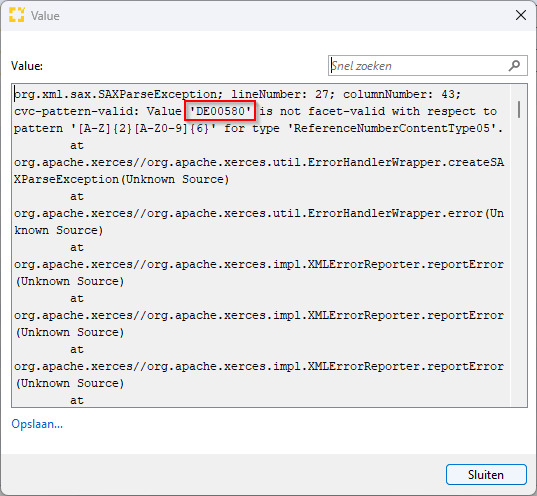Screen dimensions: 537x496
Task: Click the 'known Source)' line
Action: click(x=59, y=230)
